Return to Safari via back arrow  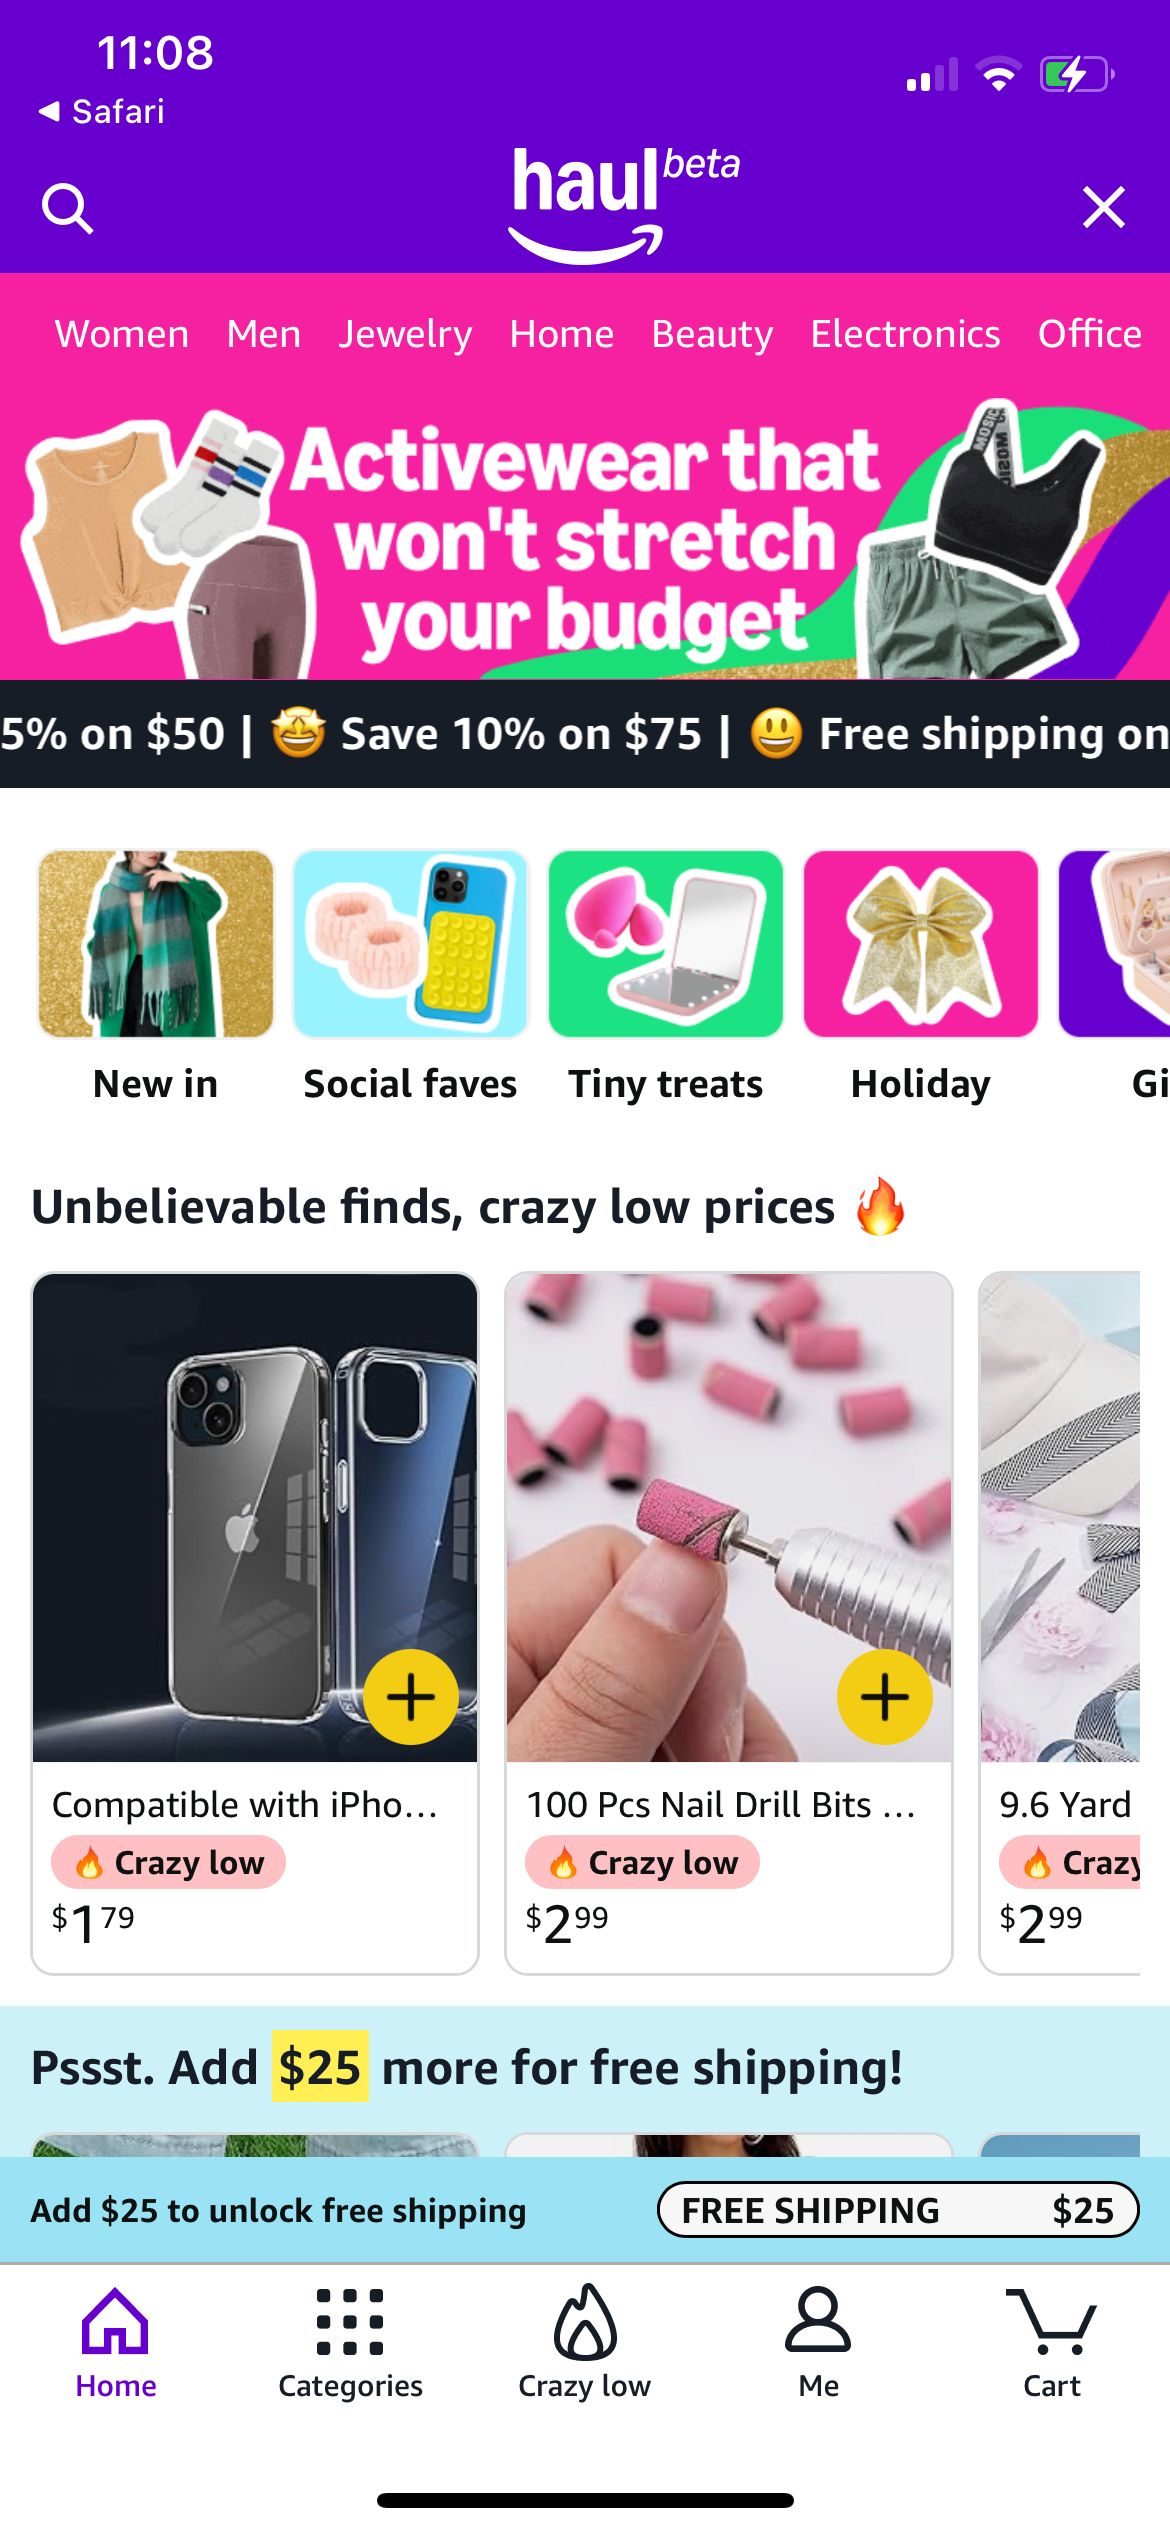101,111
